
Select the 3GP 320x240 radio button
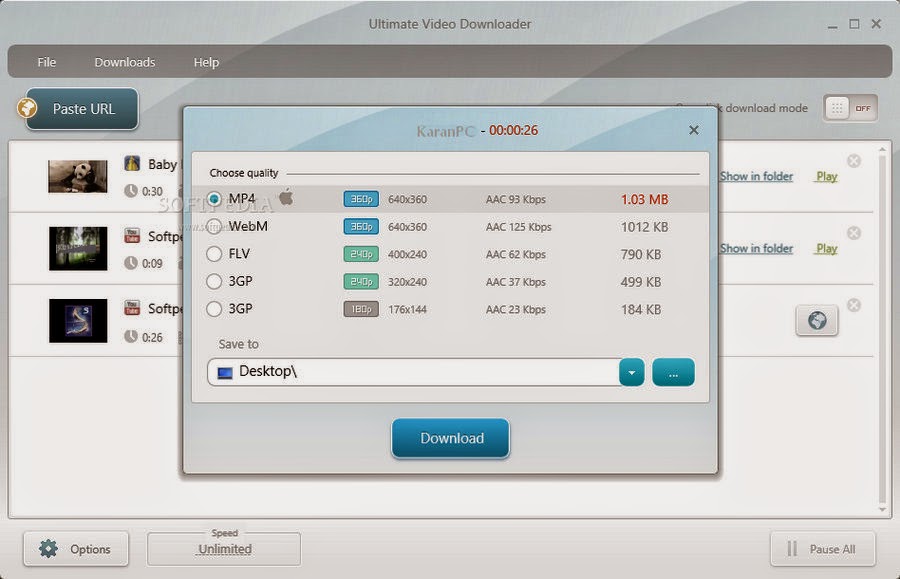tap(214, 281)
